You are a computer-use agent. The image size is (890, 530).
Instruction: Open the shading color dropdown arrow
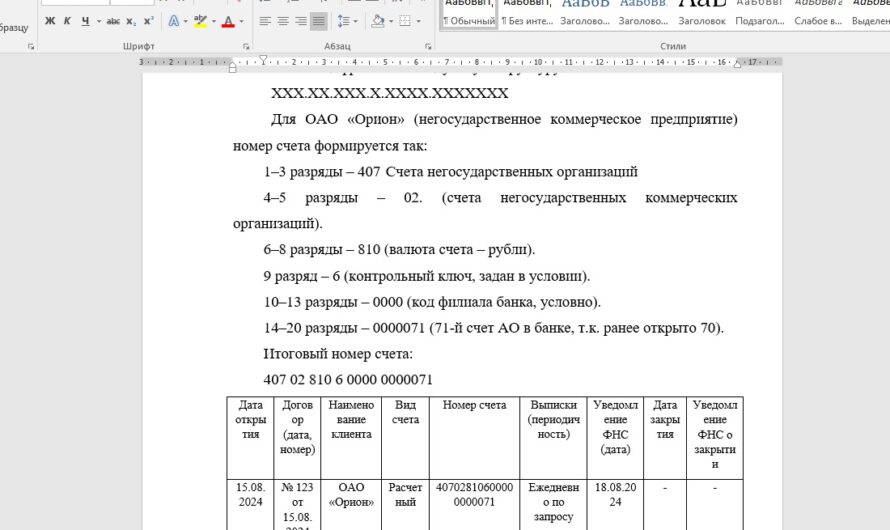[391, 22]
